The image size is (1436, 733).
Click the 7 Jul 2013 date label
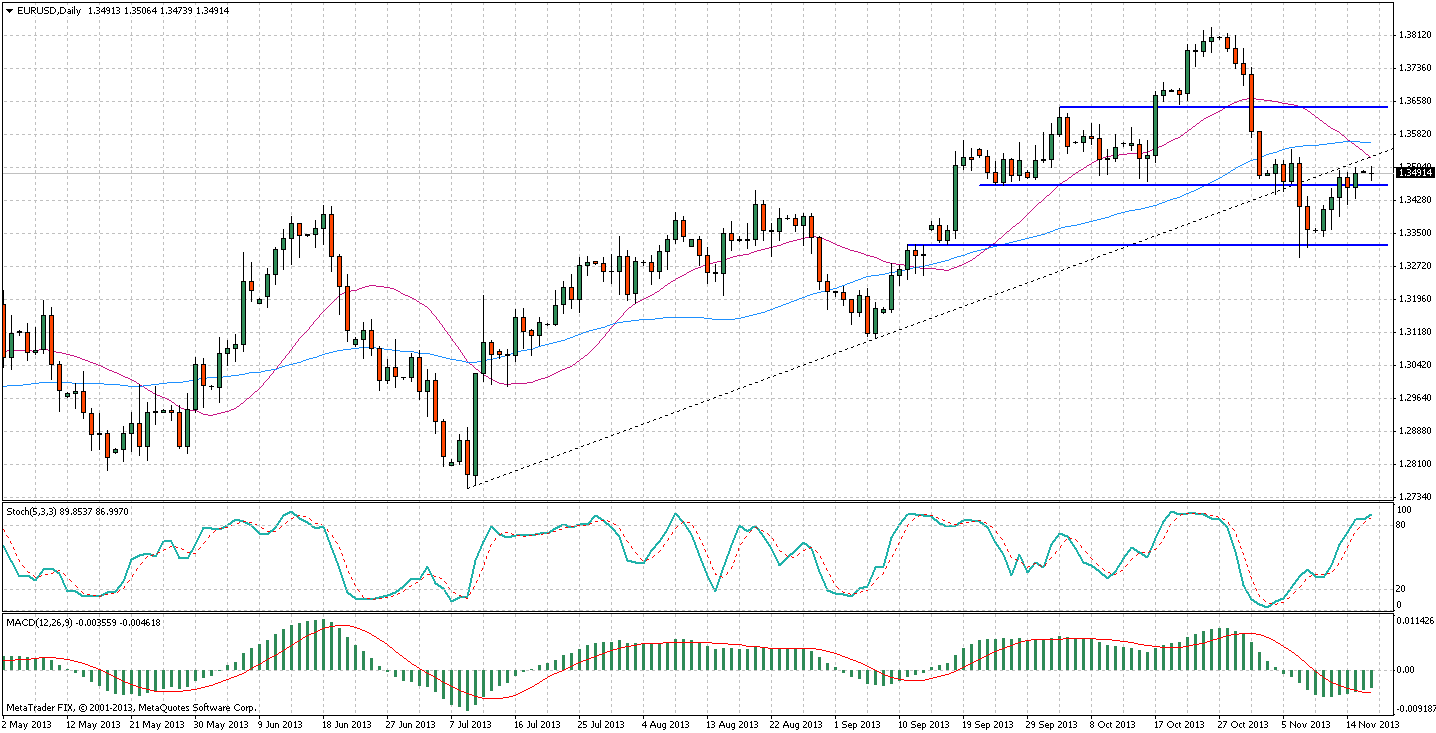(470, 724)
